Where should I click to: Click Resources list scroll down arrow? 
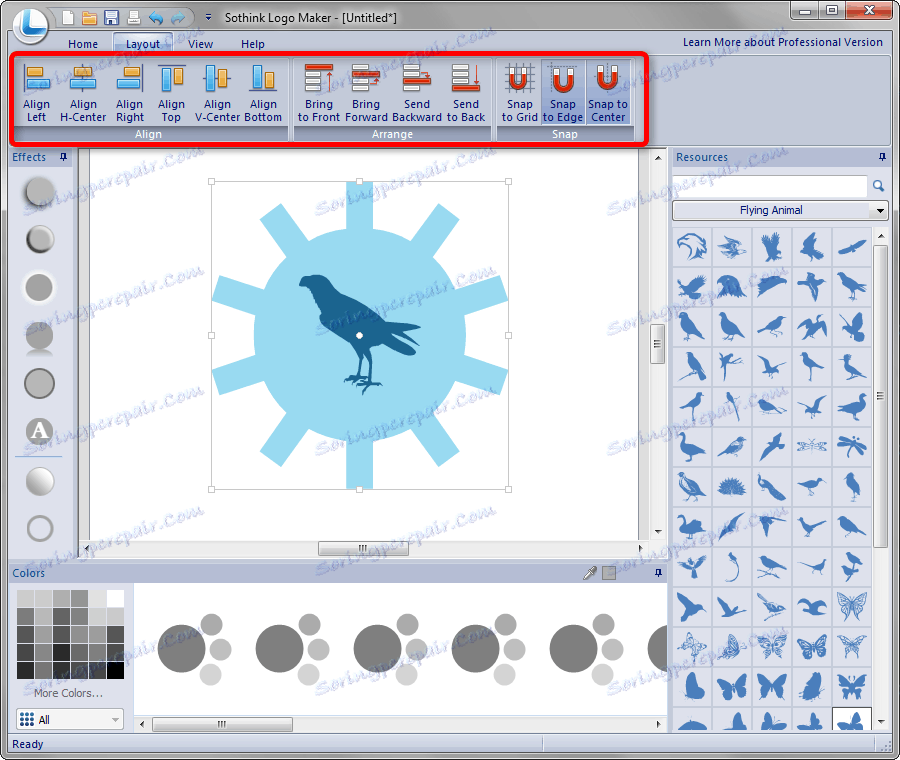pyautogui.click(x=881, y=722)
